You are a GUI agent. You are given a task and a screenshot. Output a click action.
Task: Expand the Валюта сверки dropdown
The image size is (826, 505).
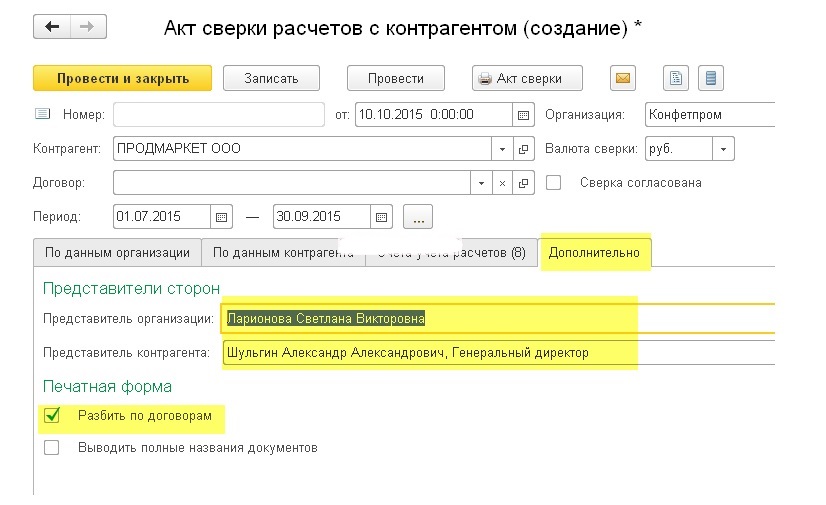723,149
